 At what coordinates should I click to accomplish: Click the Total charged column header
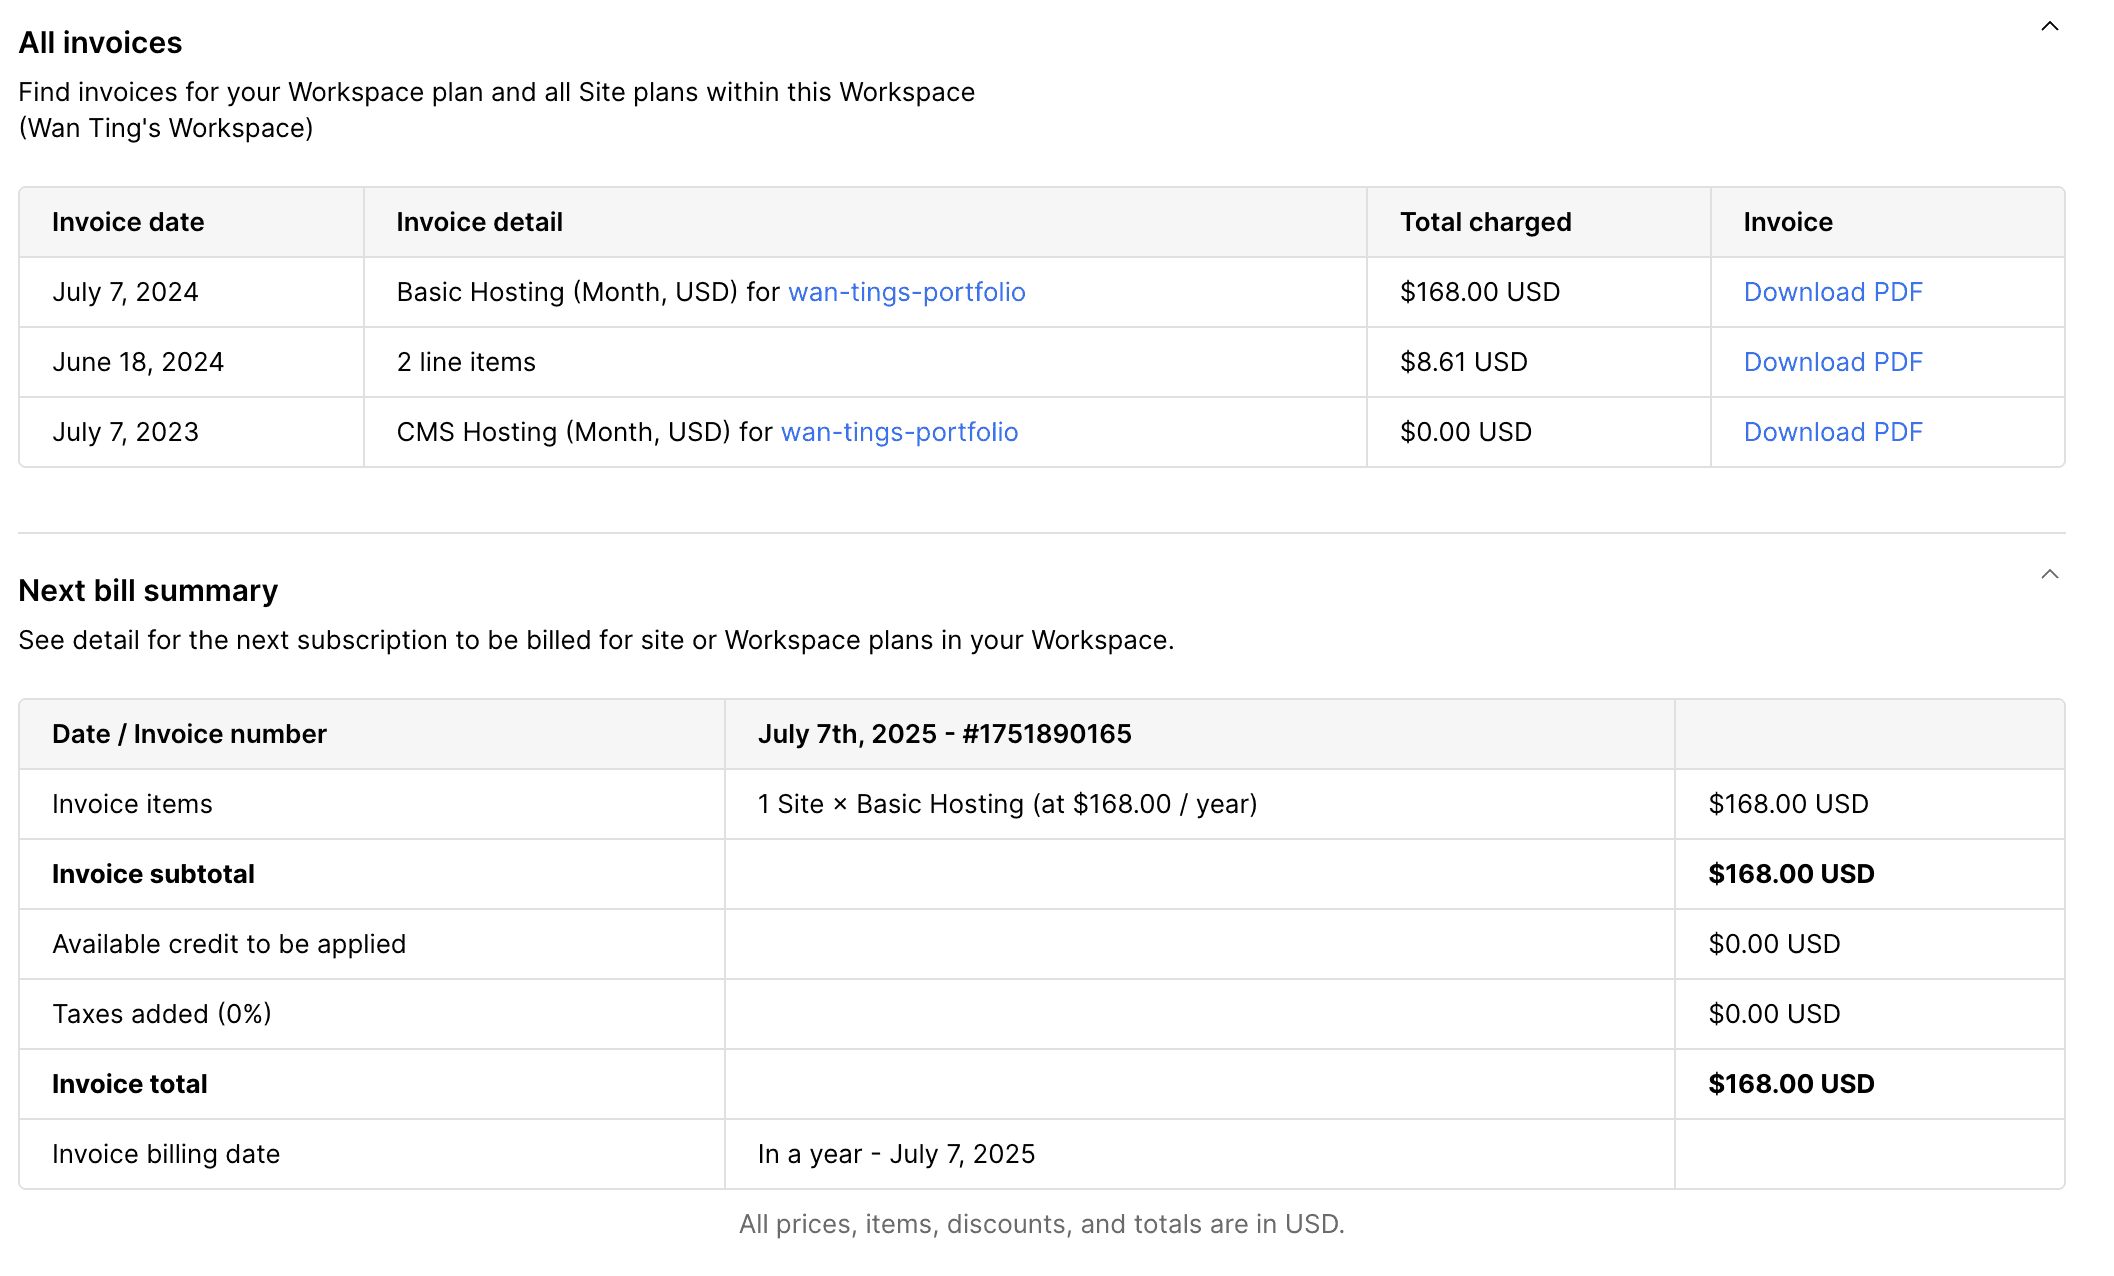coord(1485,222)
